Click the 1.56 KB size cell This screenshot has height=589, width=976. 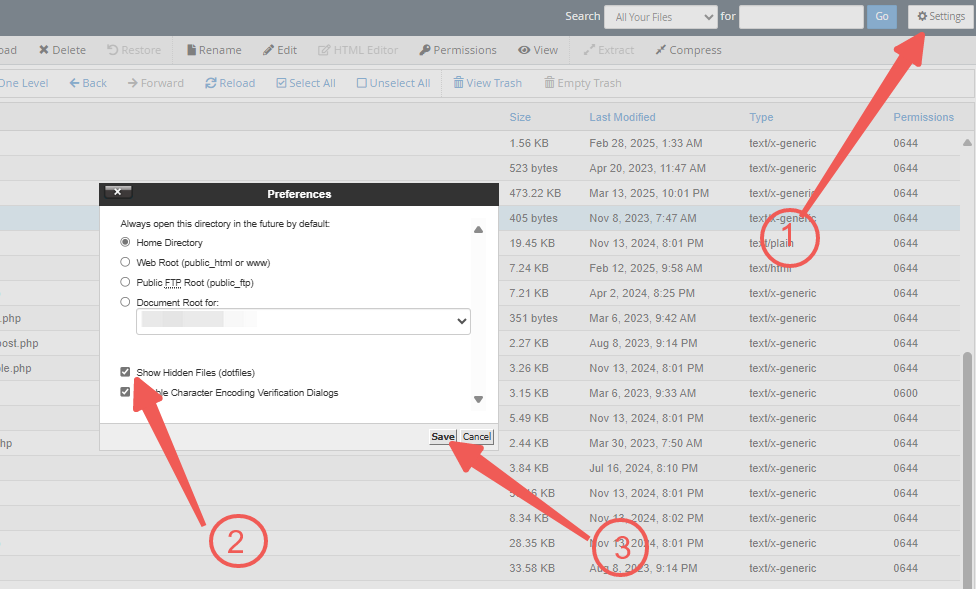(x=528, y=143)
